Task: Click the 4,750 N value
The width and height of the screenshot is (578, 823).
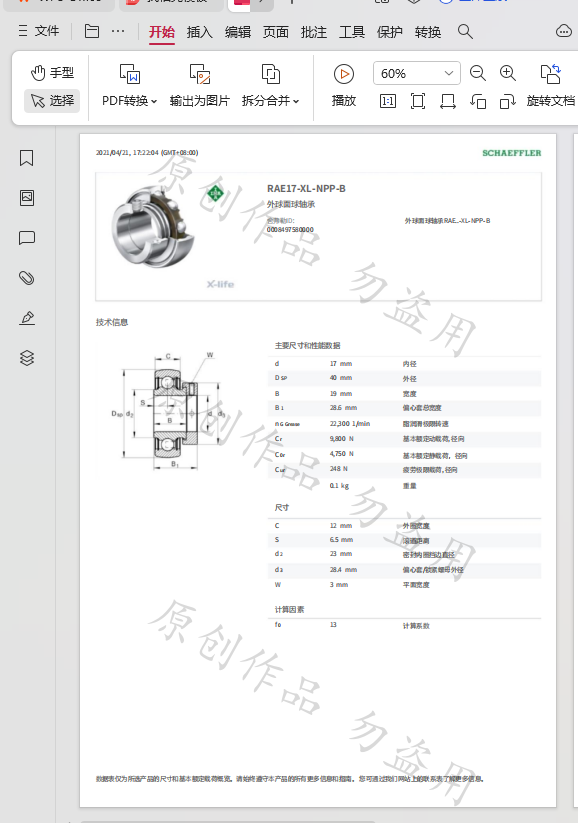Action: point(341,453)
